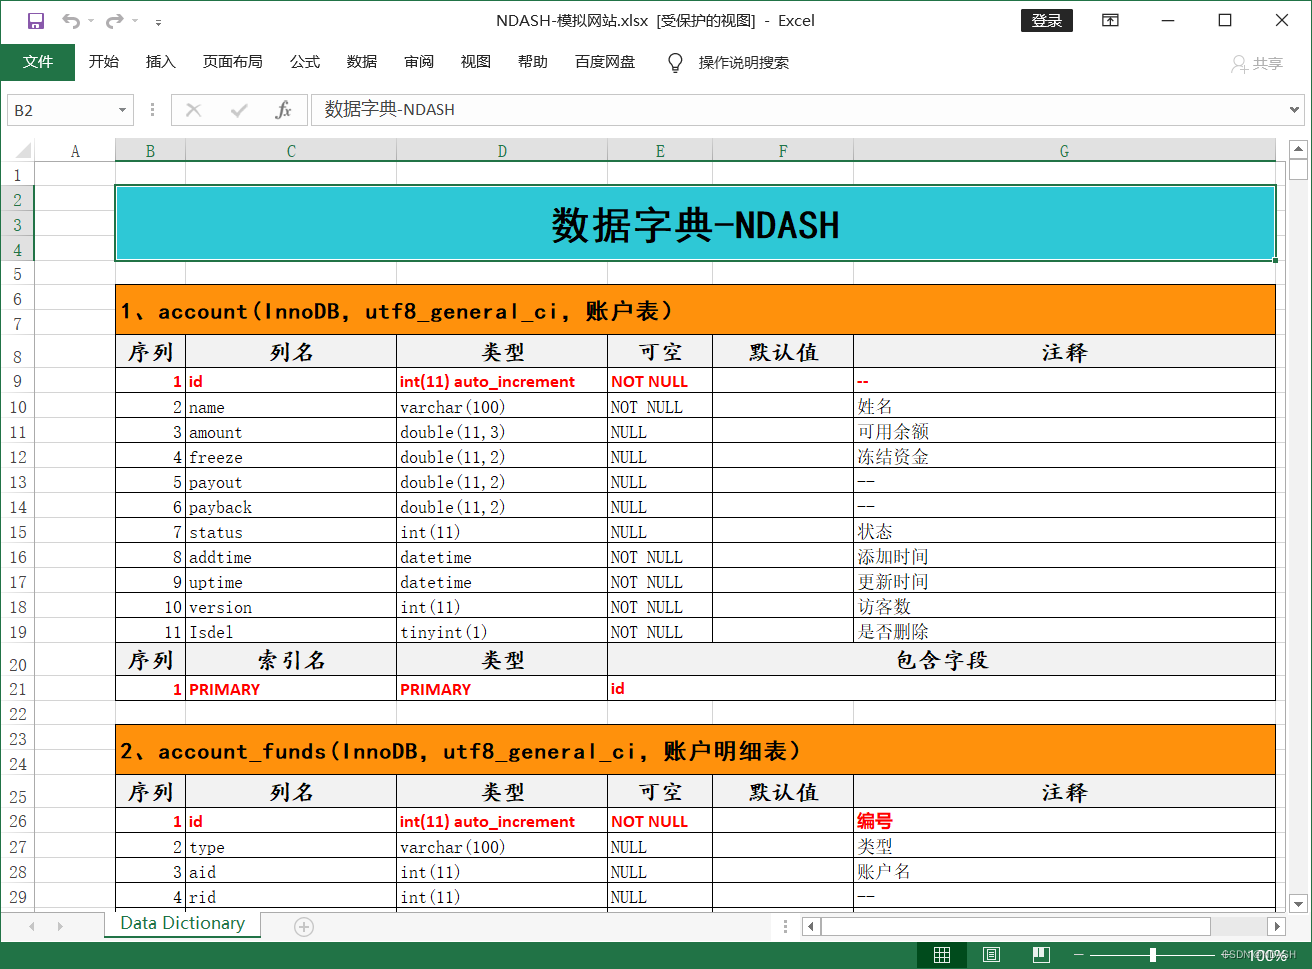
Task: Expand the formula bar chevron
Action: coord(1295,110)
